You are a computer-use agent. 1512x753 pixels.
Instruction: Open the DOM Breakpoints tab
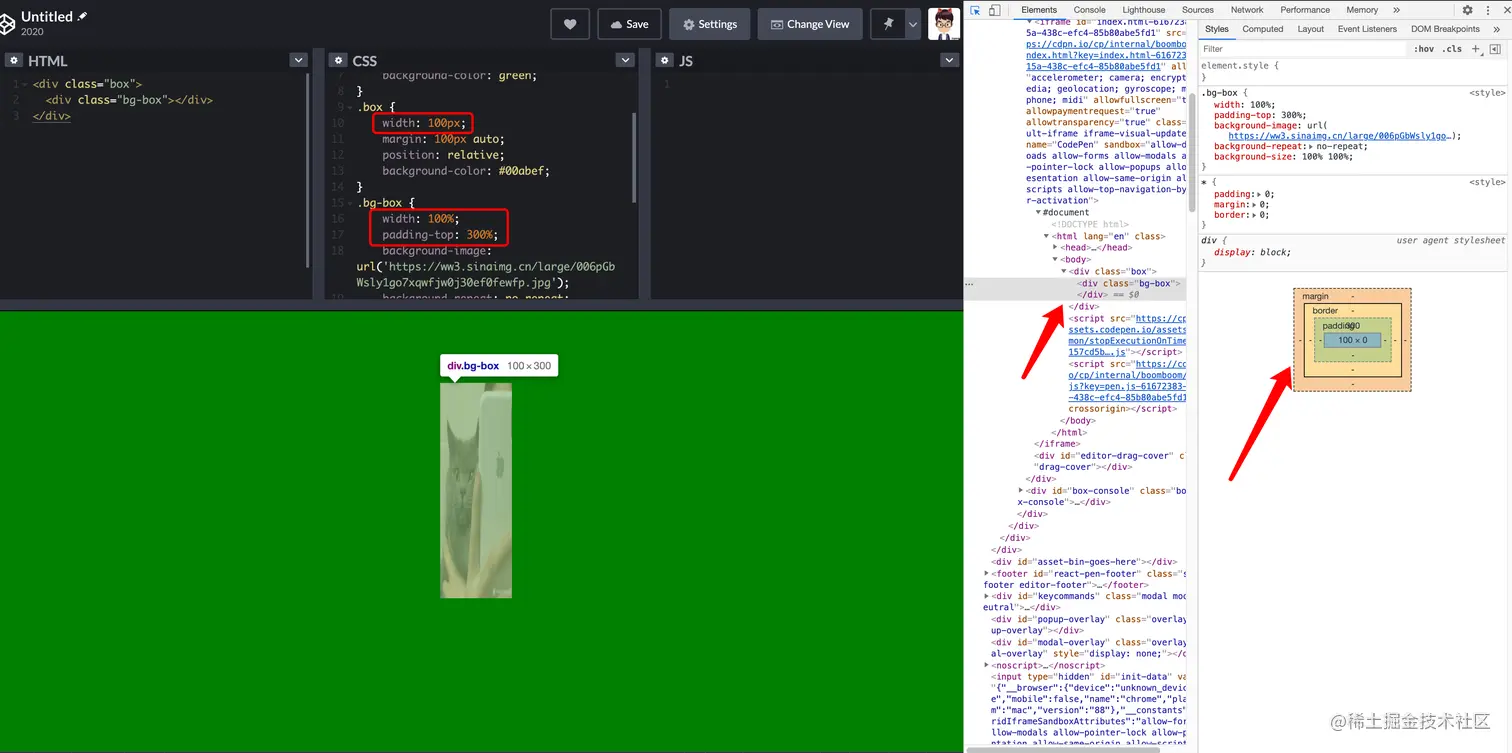pos(1445,29)
